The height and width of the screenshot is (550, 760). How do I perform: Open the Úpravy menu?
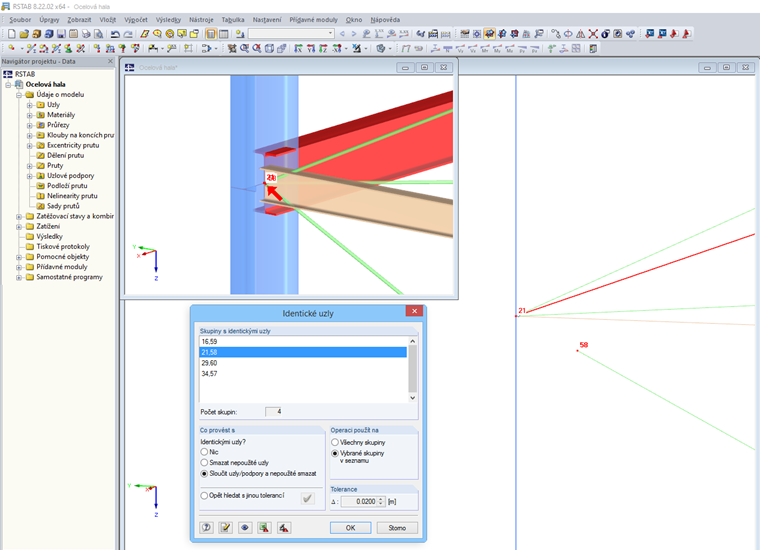click(49, 20)
